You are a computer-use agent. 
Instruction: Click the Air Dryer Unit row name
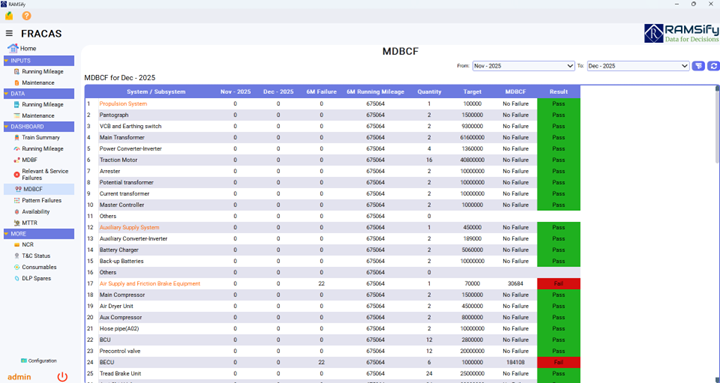pos(117,306)
